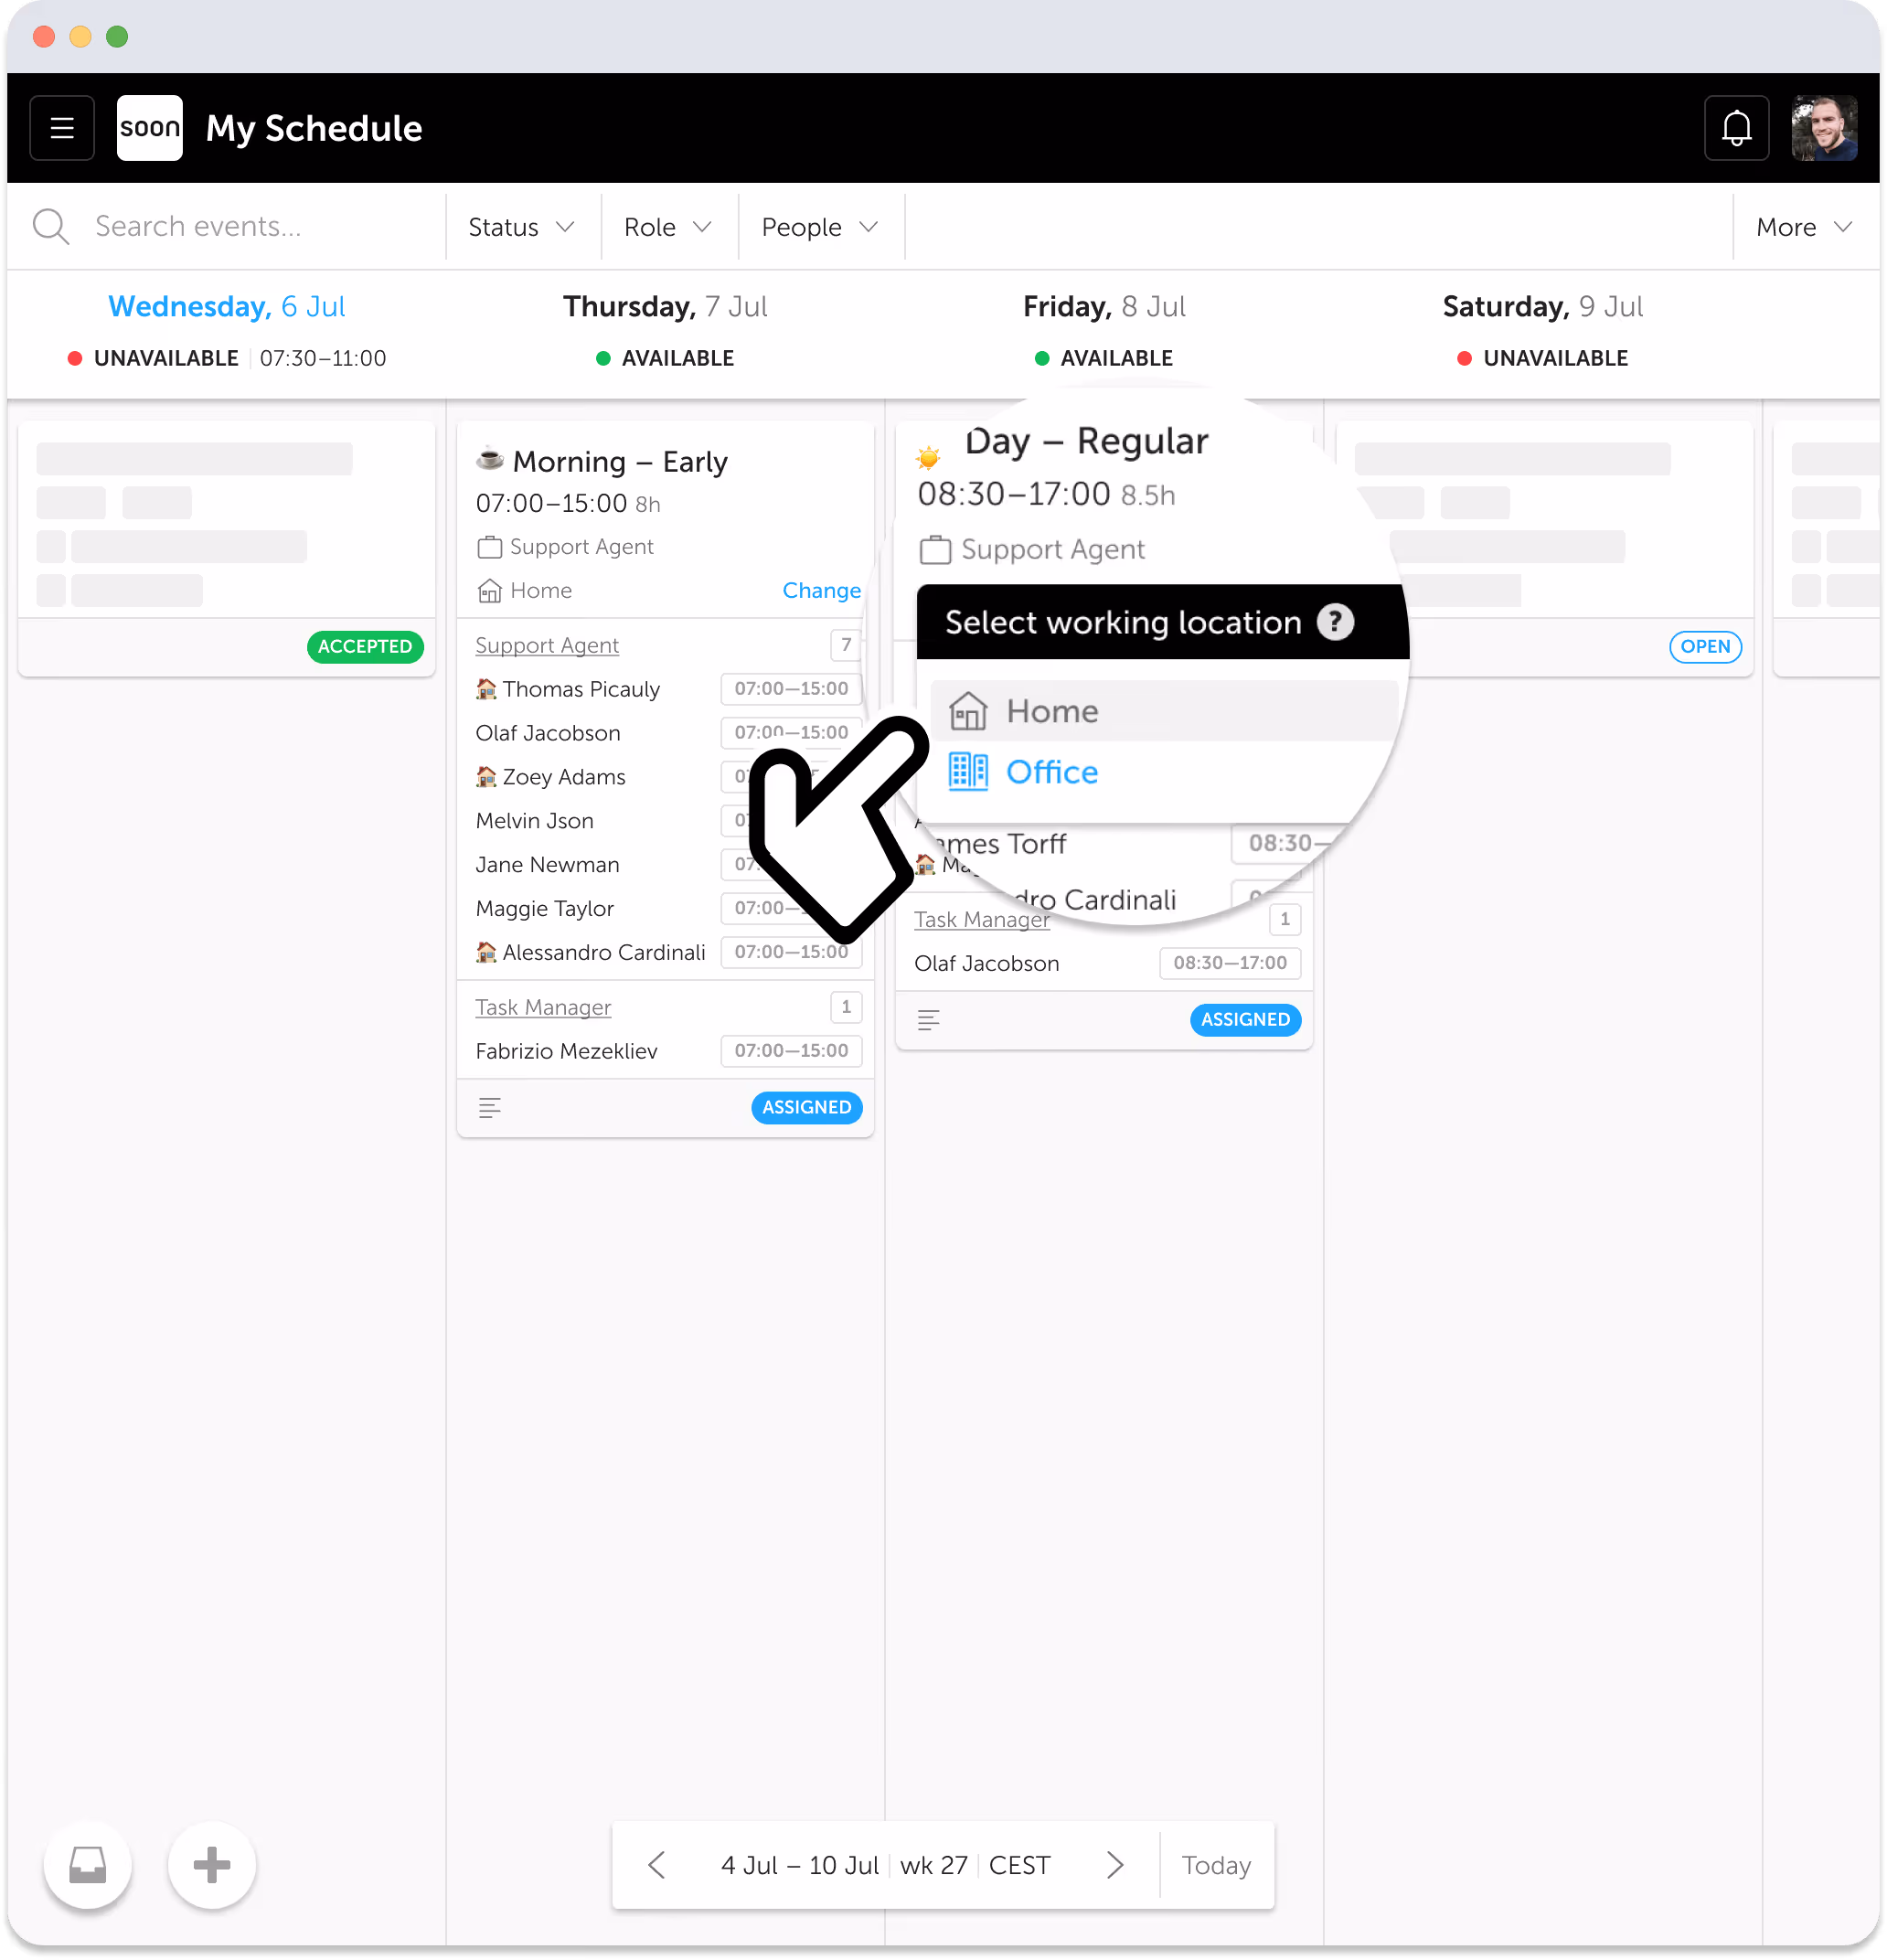Expand the People filter
Viewport: 1887px width, 1960px height.
tap(819, 226)
